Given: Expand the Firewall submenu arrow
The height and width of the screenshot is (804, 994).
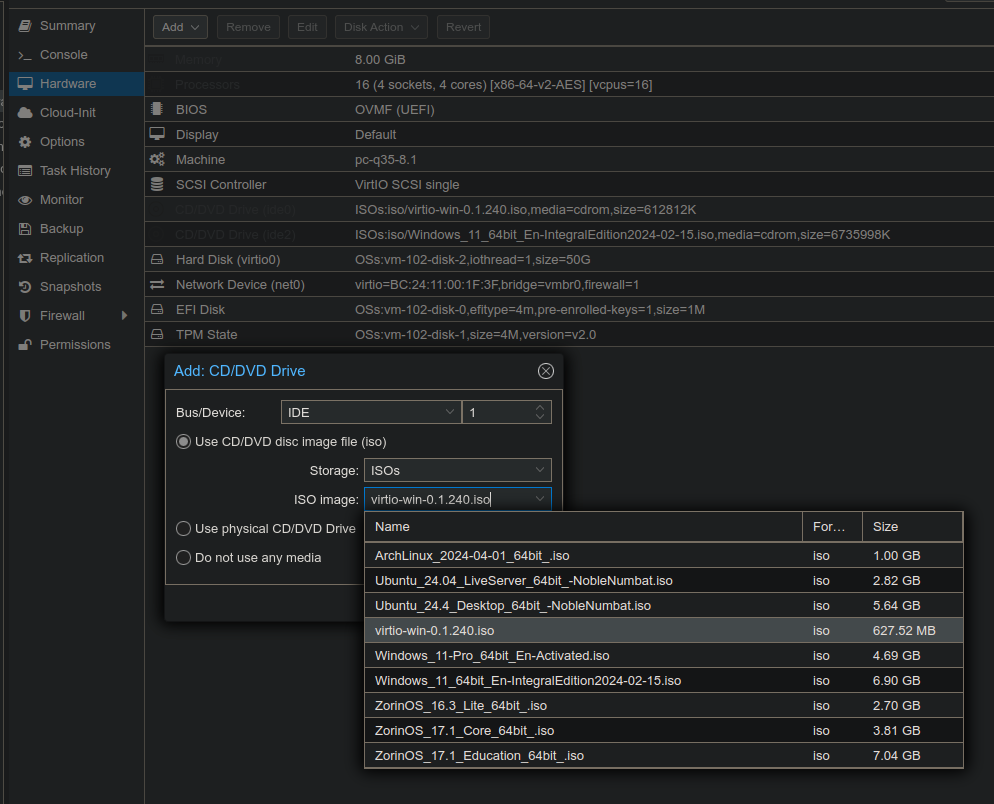Looking at the screenshot, I should click(x=124, y=316).
